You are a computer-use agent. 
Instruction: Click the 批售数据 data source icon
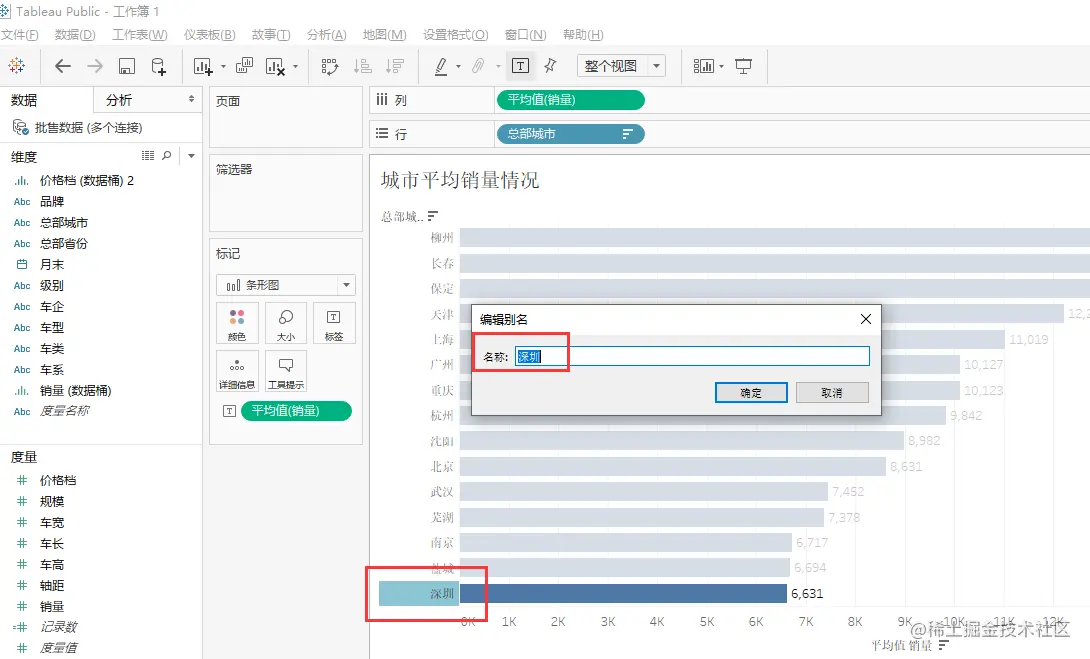pos(20,127)
